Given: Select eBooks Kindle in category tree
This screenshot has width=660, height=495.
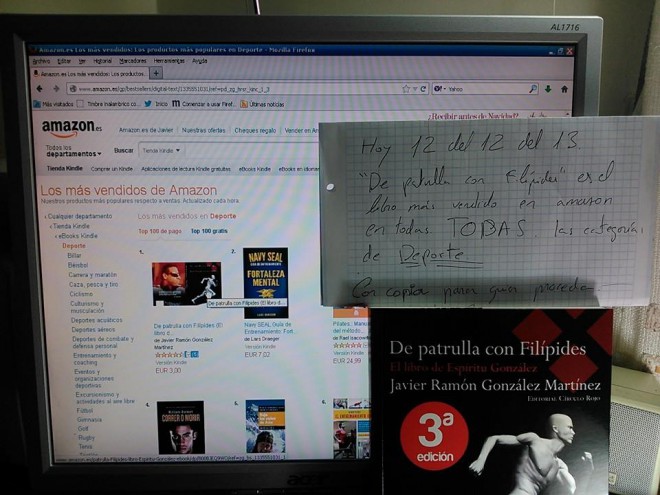Looking at the screenshot, I should tap(78, 236).
